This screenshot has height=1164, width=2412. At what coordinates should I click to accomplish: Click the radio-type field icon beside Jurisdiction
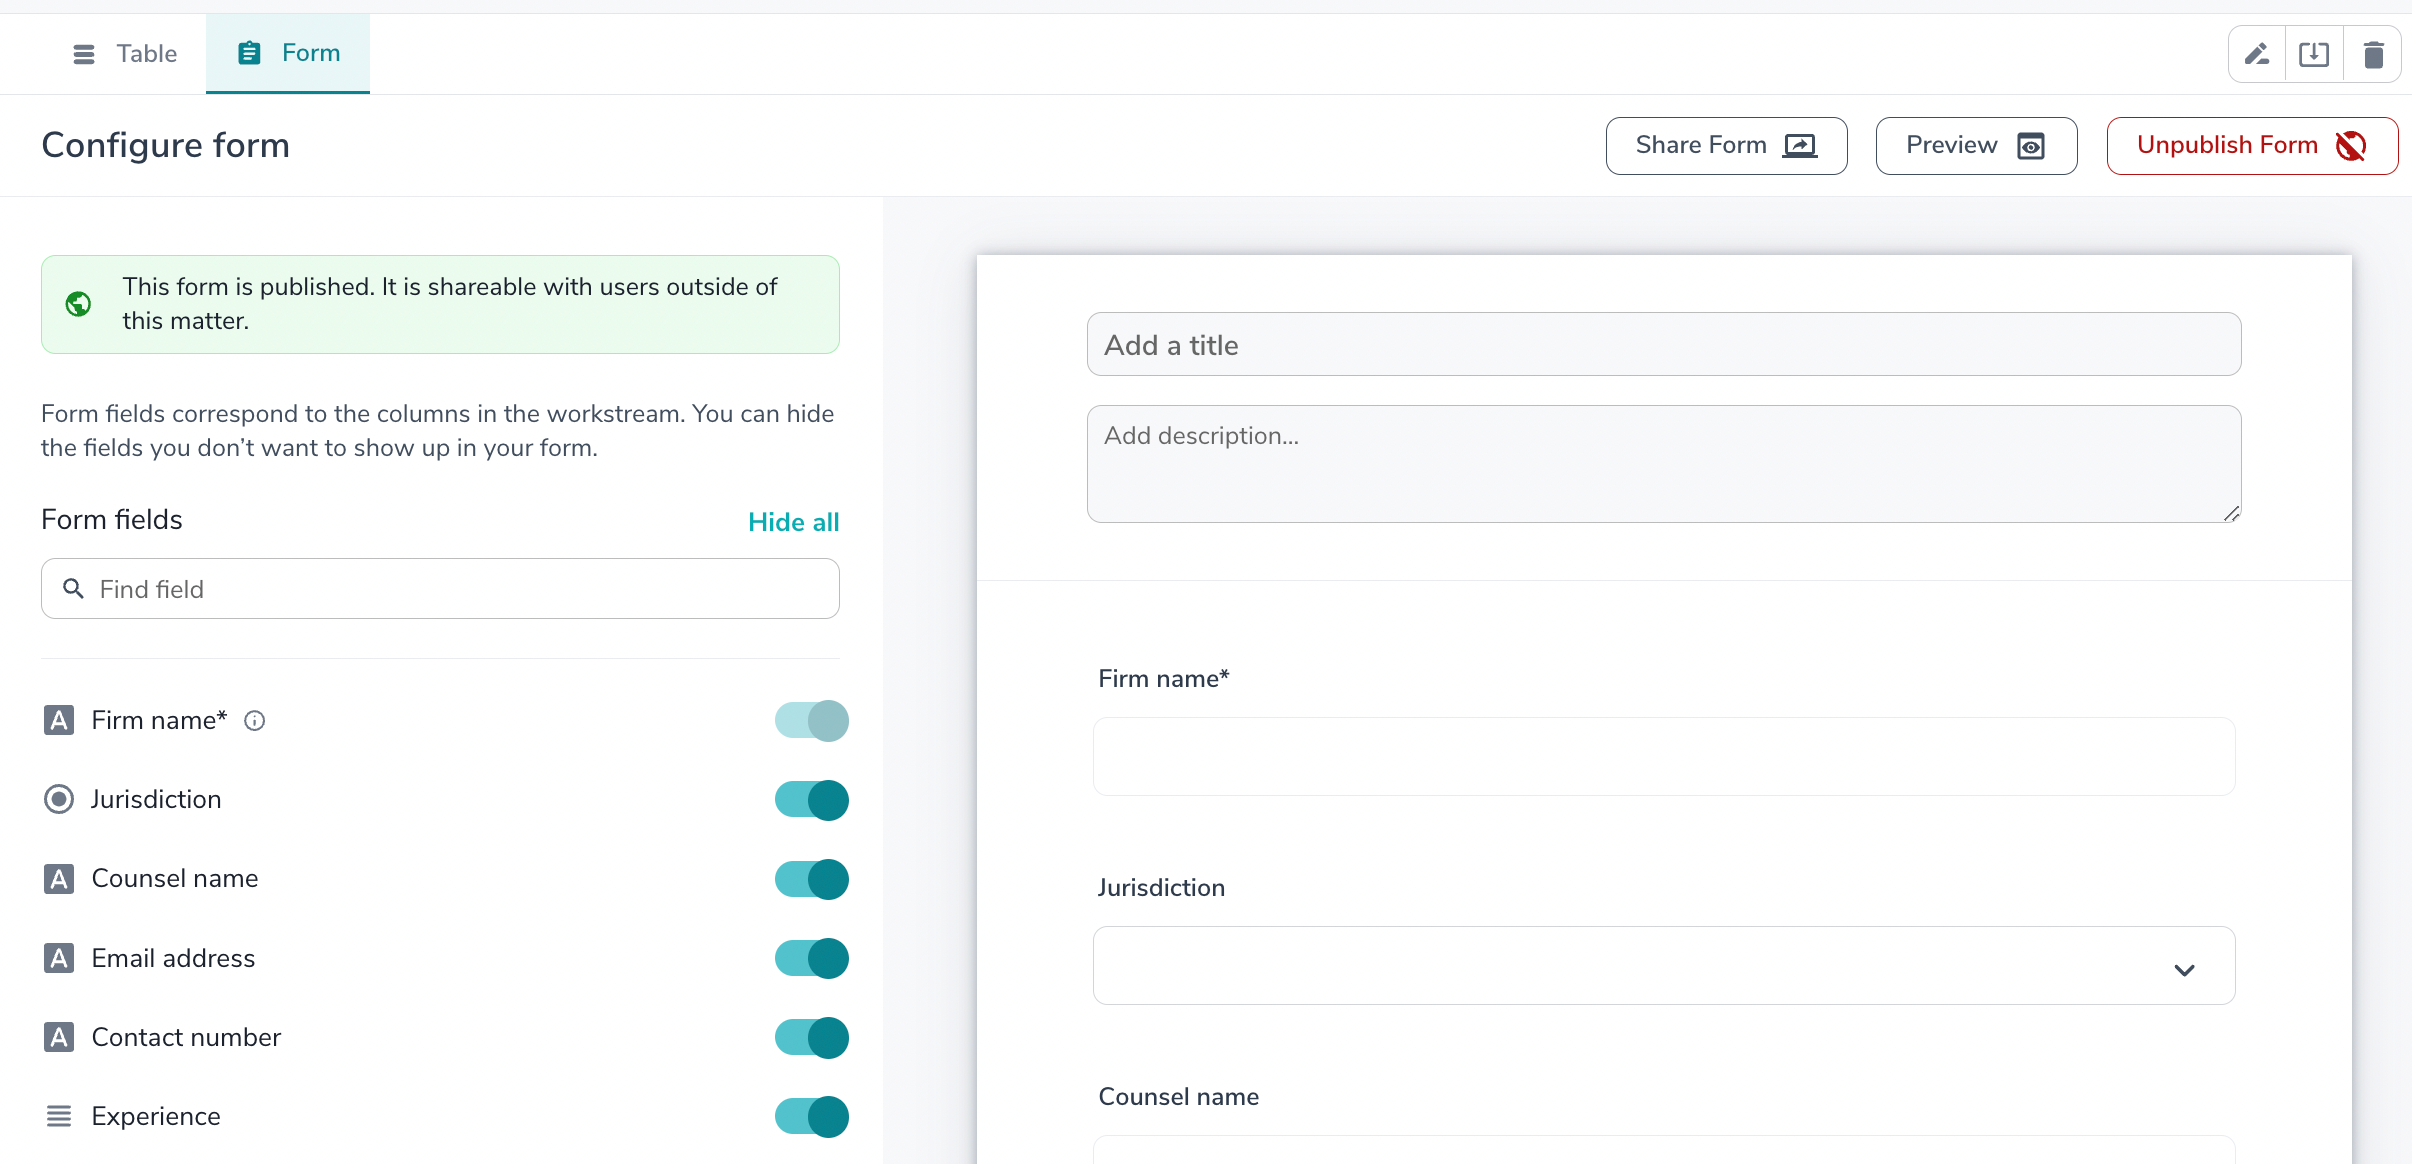pos(59,799)
